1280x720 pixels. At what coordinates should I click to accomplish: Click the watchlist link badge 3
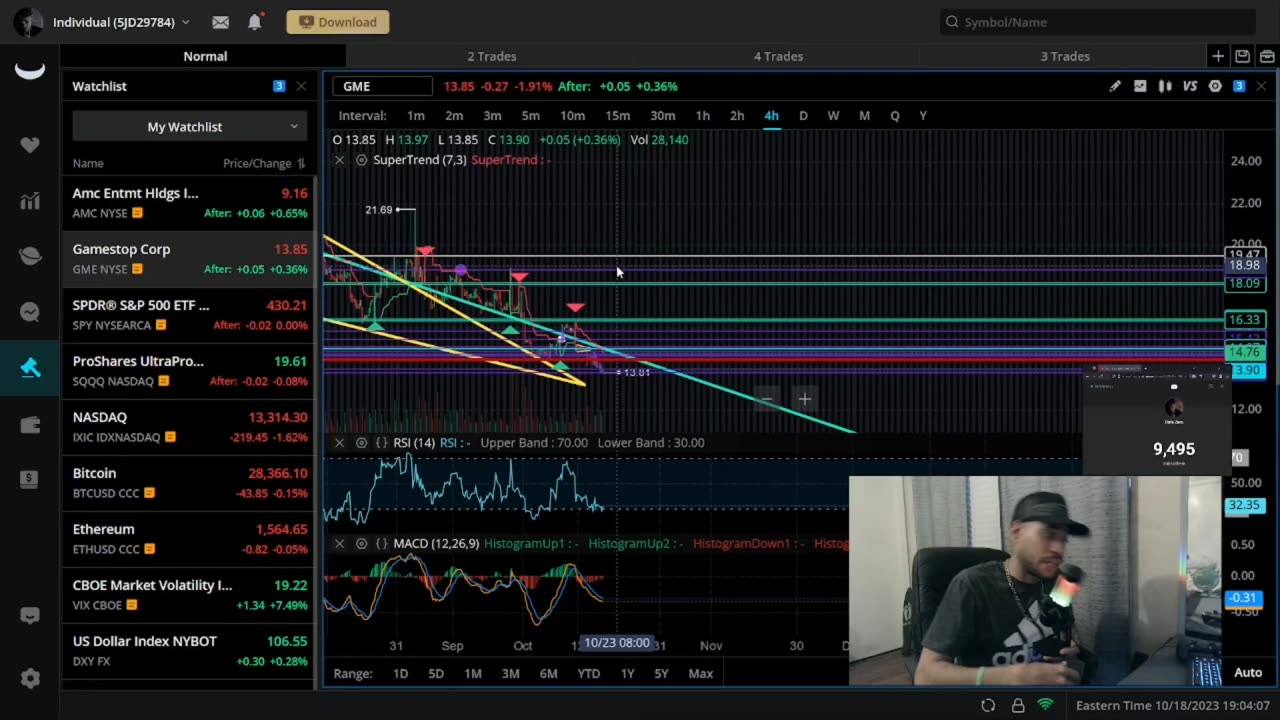(279, 86)
